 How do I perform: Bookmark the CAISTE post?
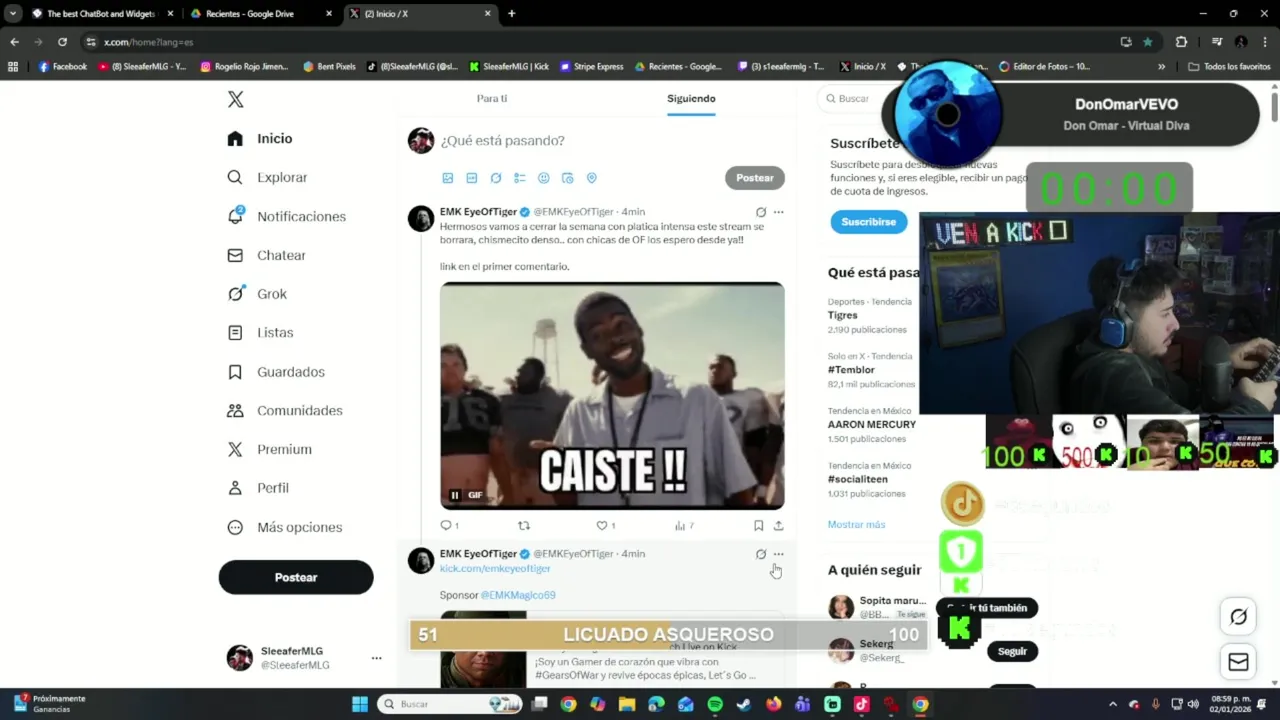click(758, 525)
